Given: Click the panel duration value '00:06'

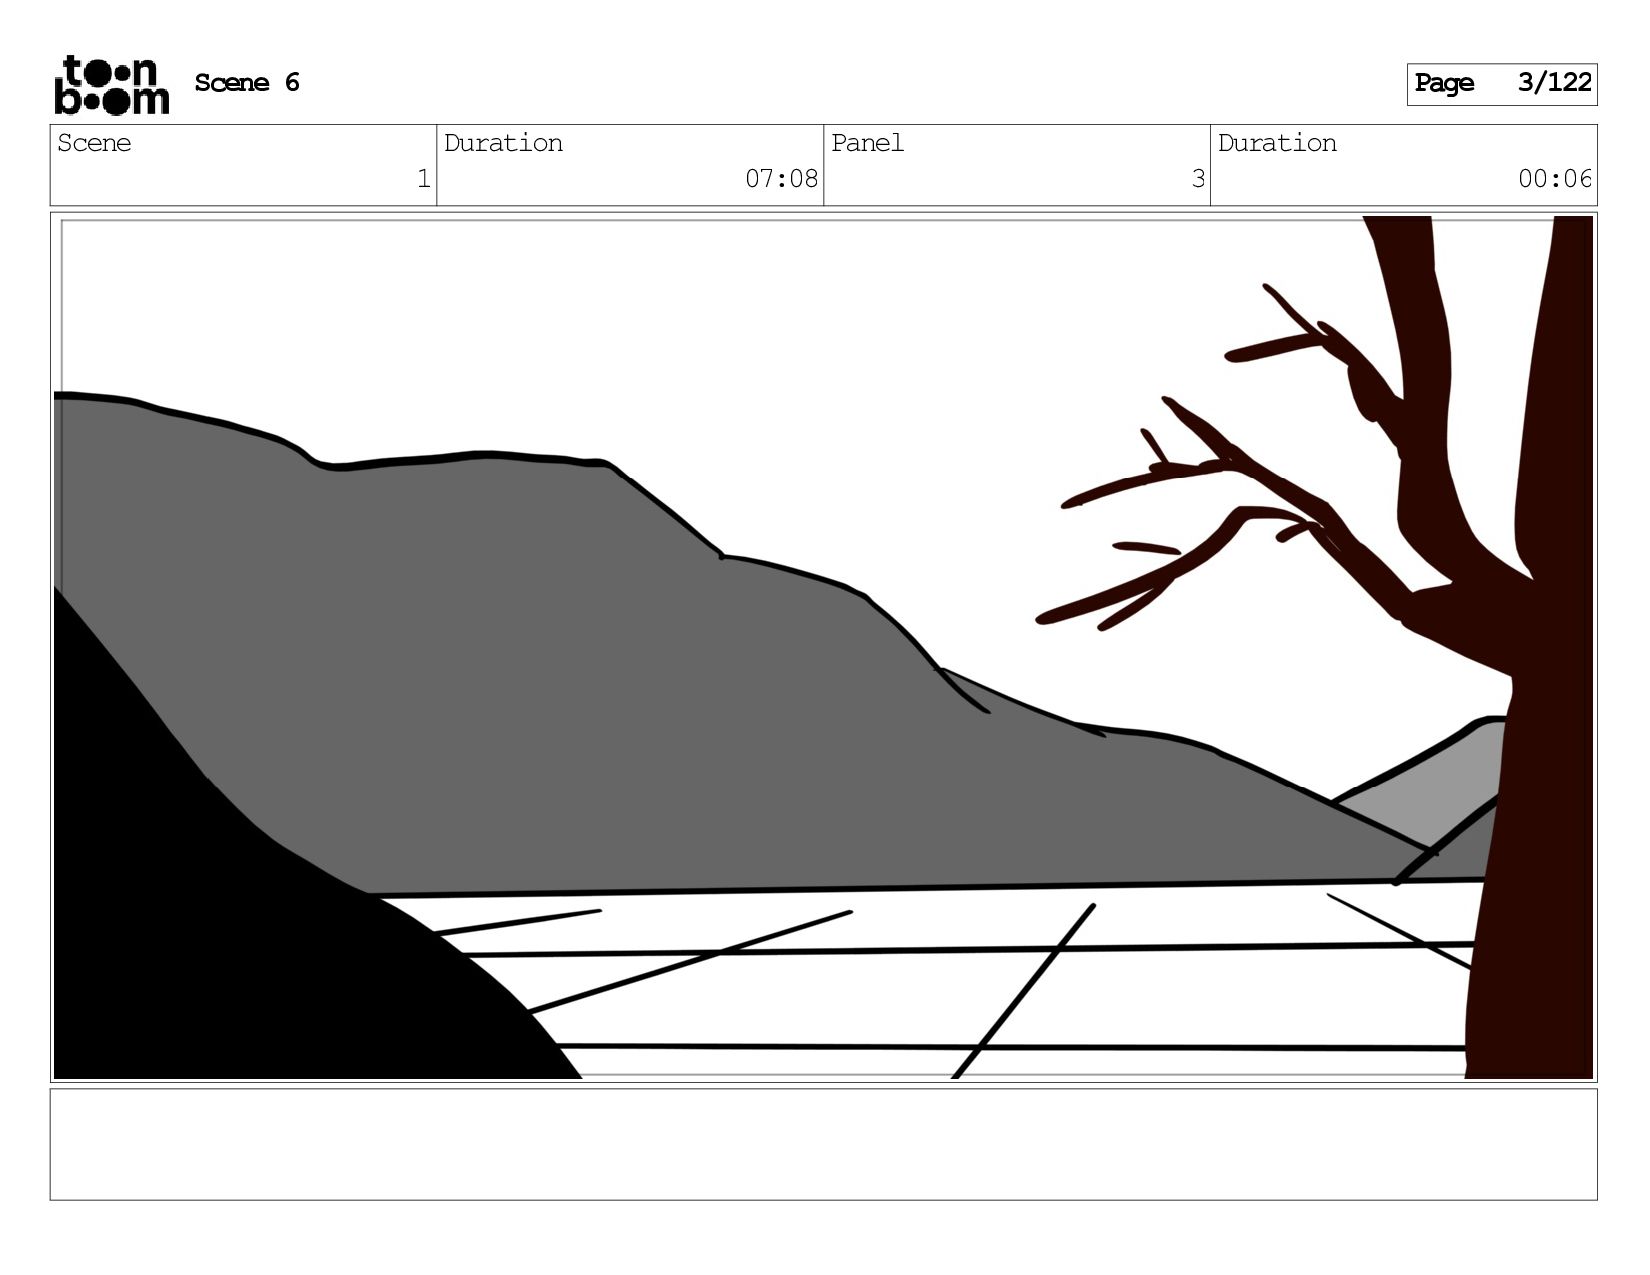Looking at the screenshot, I should tap(1555, 179).
